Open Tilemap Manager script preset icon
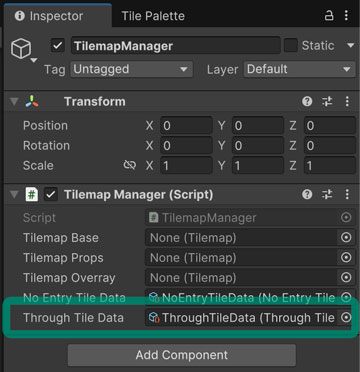Screen dimensions: 360x372 327,194
